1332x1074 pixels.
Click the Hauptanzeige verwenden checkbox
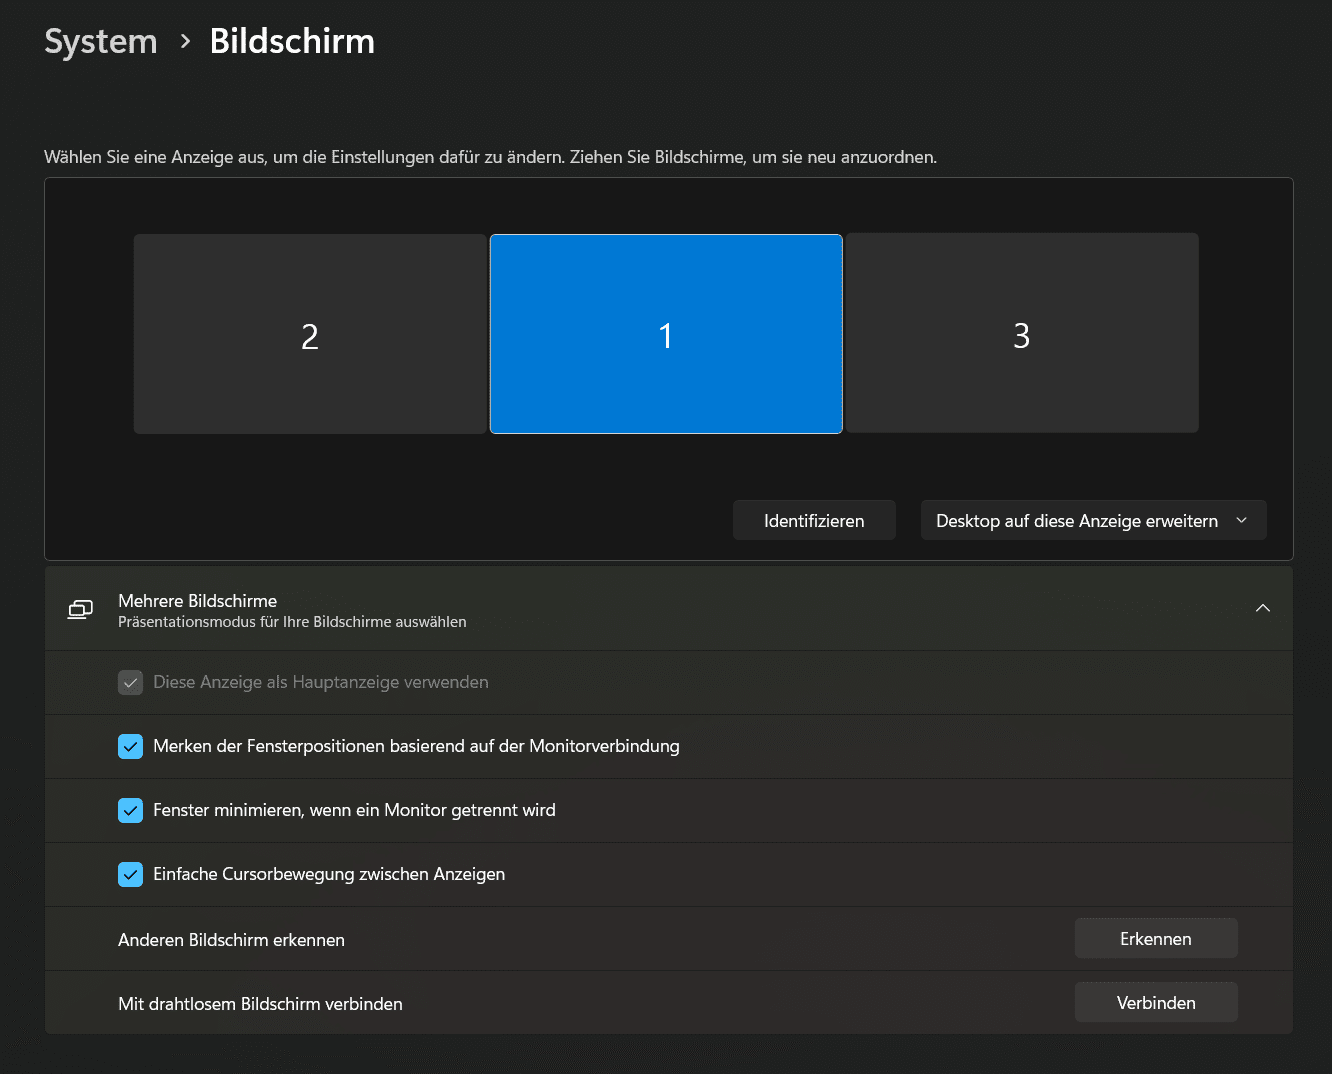tap(130, 682)
